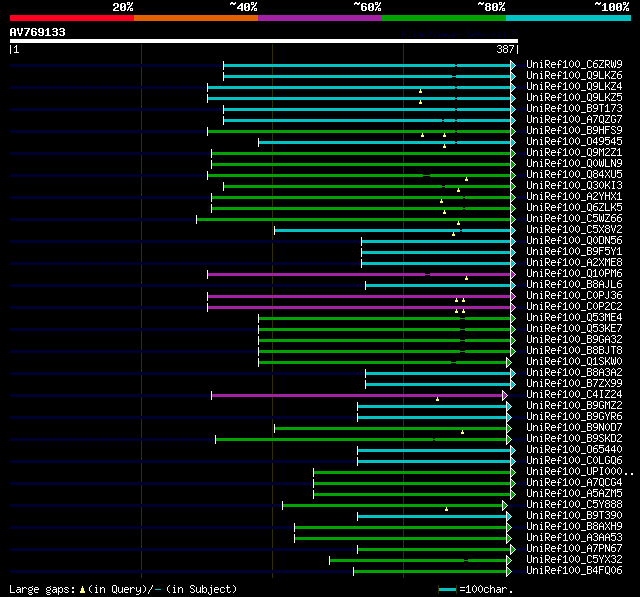Image resolution: width=640 pixels, height=597 pixels.
Task: Open hit UniRef100_B7ZX99
Action: tap(574, 384)
